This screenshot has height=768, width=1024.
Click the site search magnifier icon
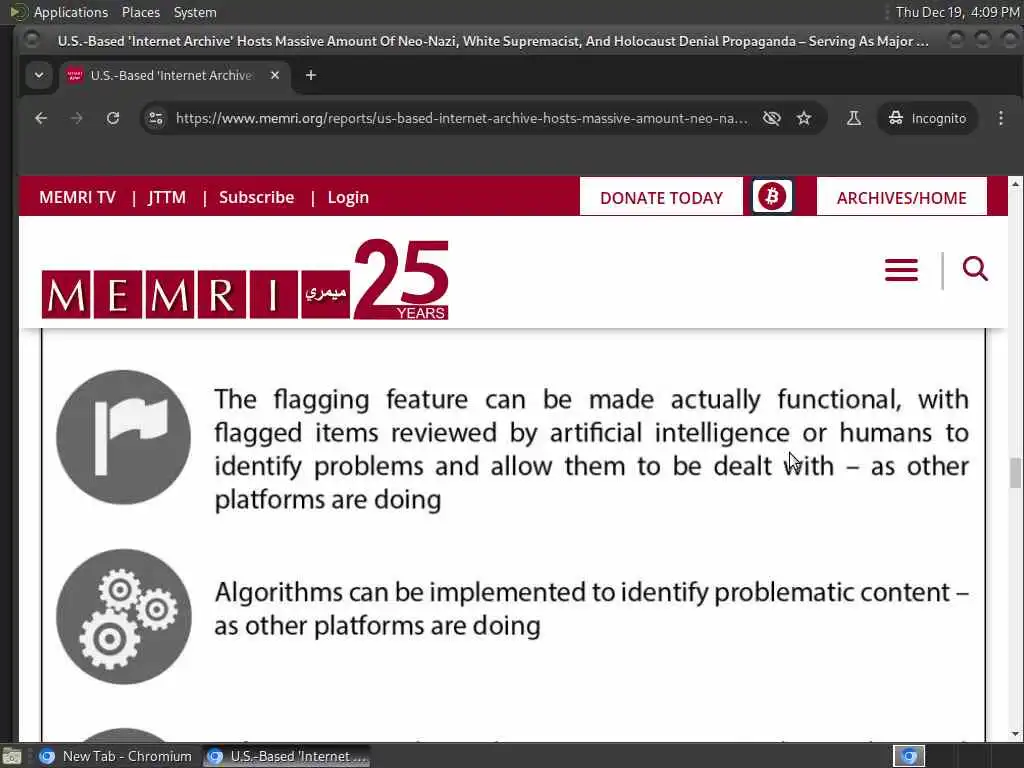975,268
